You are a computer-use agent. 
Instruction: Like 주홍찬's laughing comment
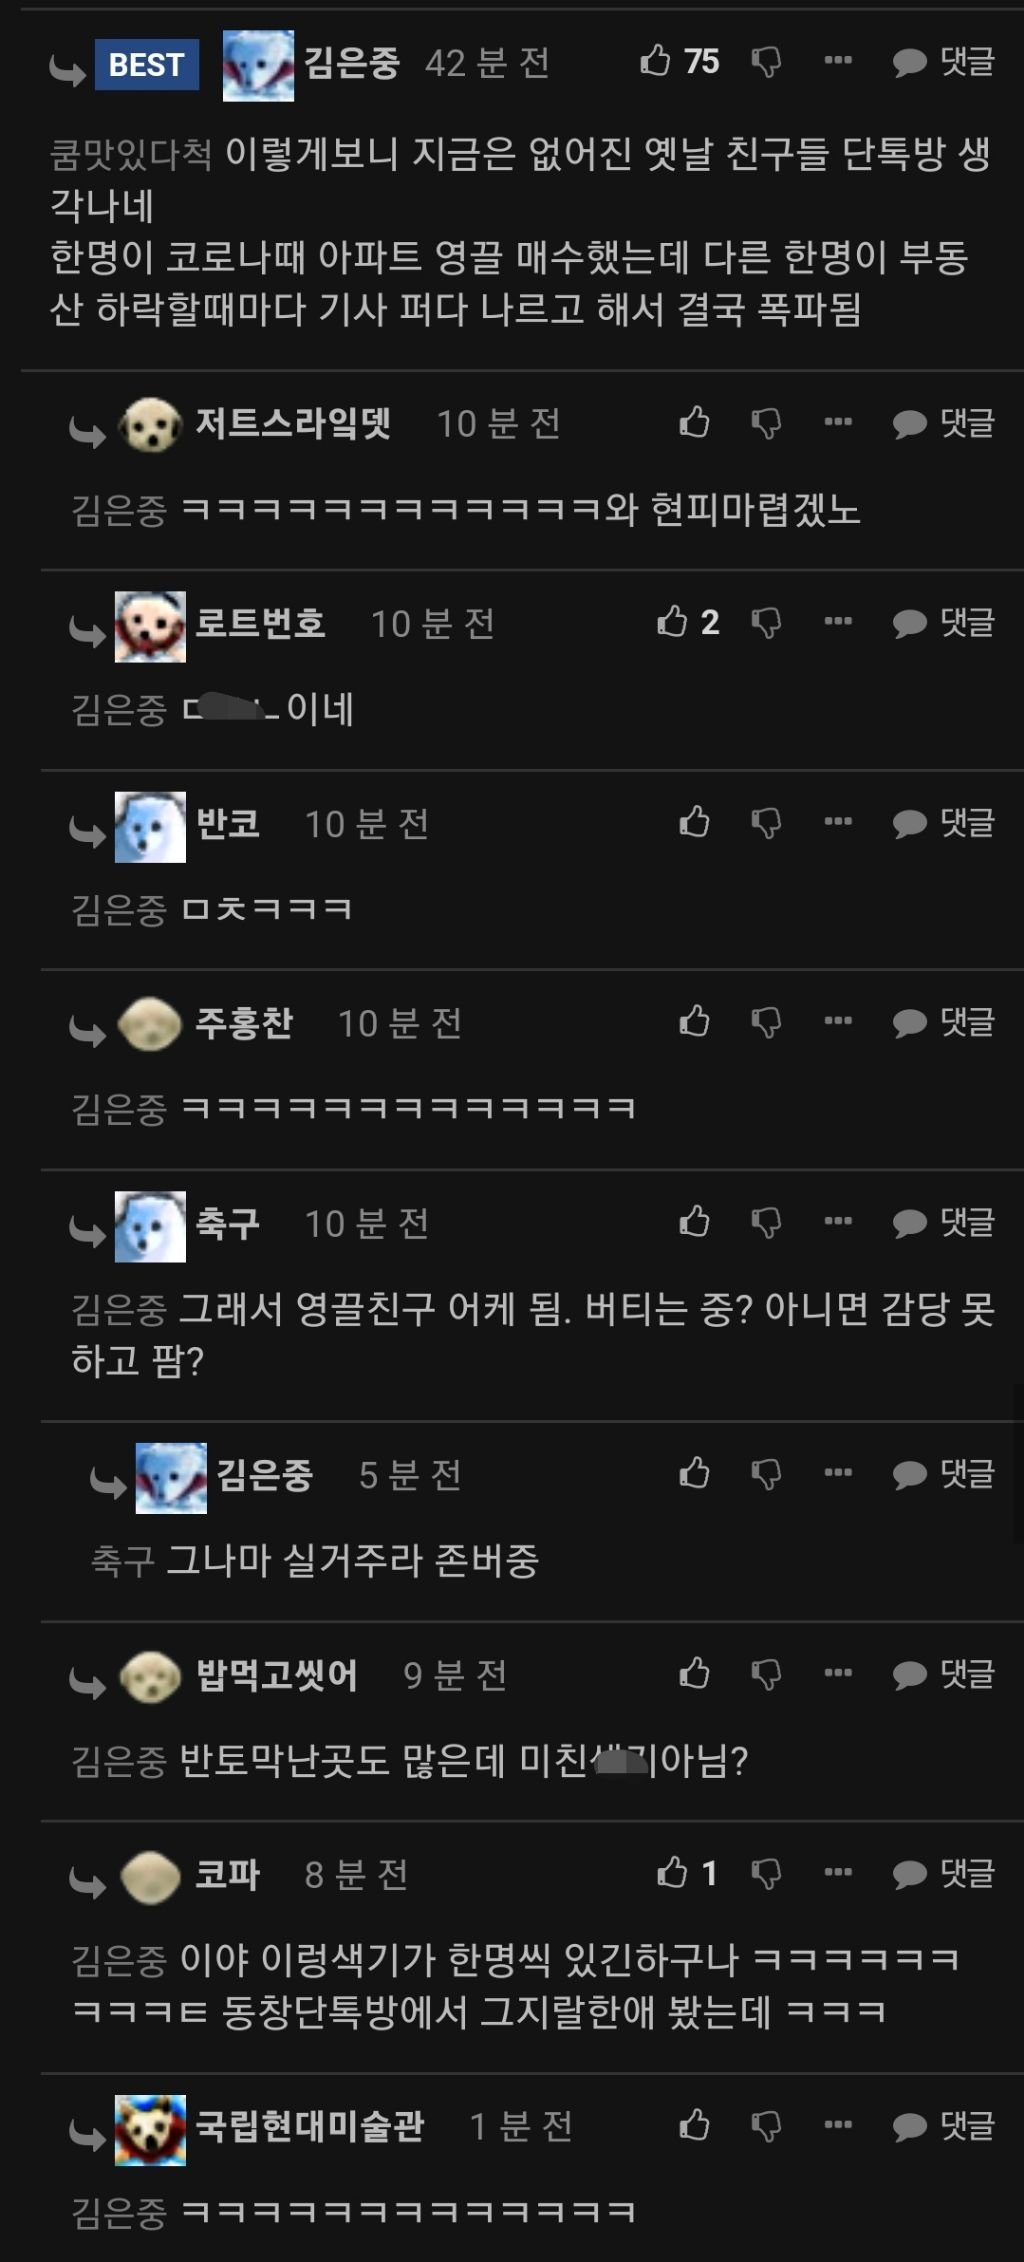[x=694, y=1021]
